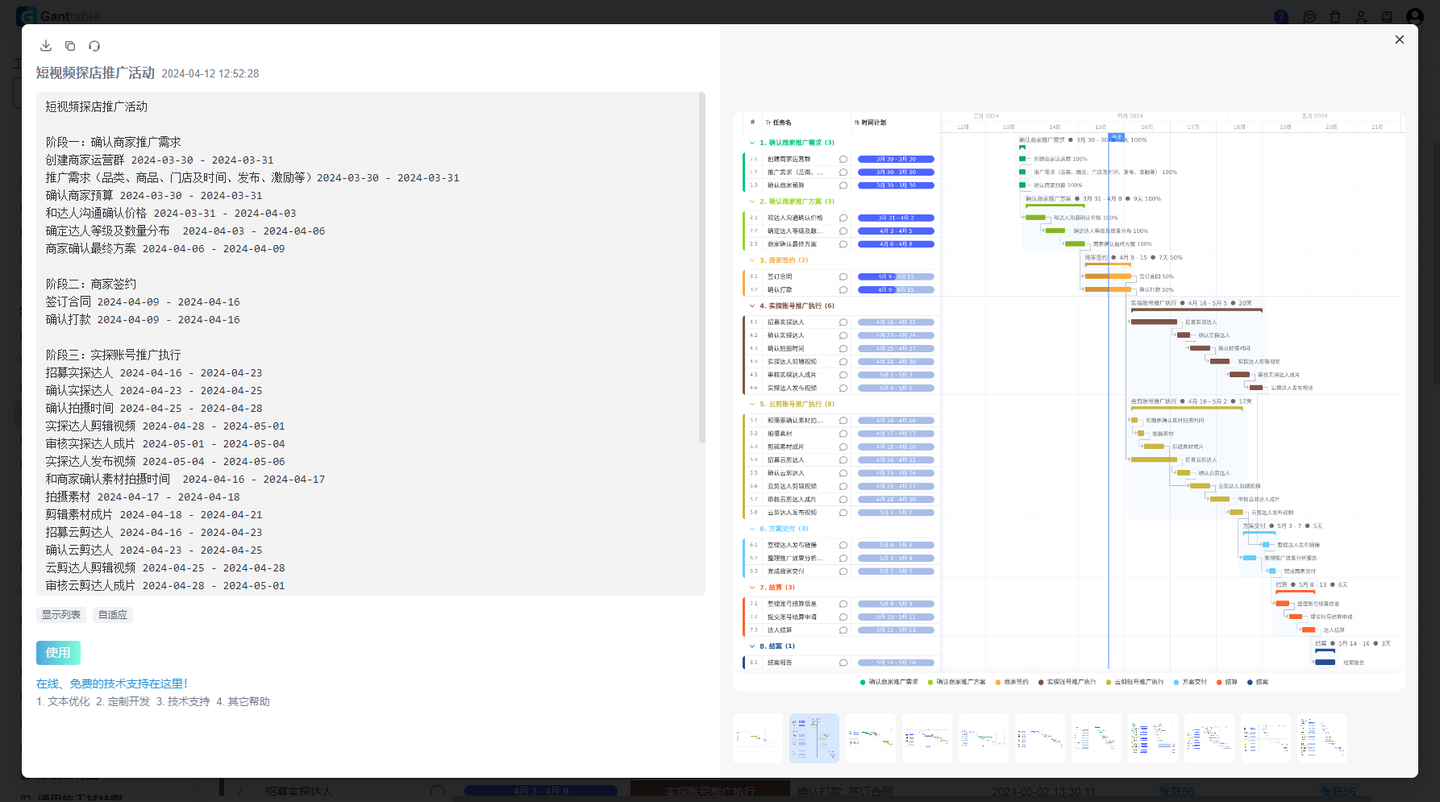Viewport: 1440px width, 802px height.
Task: Click the 显示列表 button
Action: 61,615
